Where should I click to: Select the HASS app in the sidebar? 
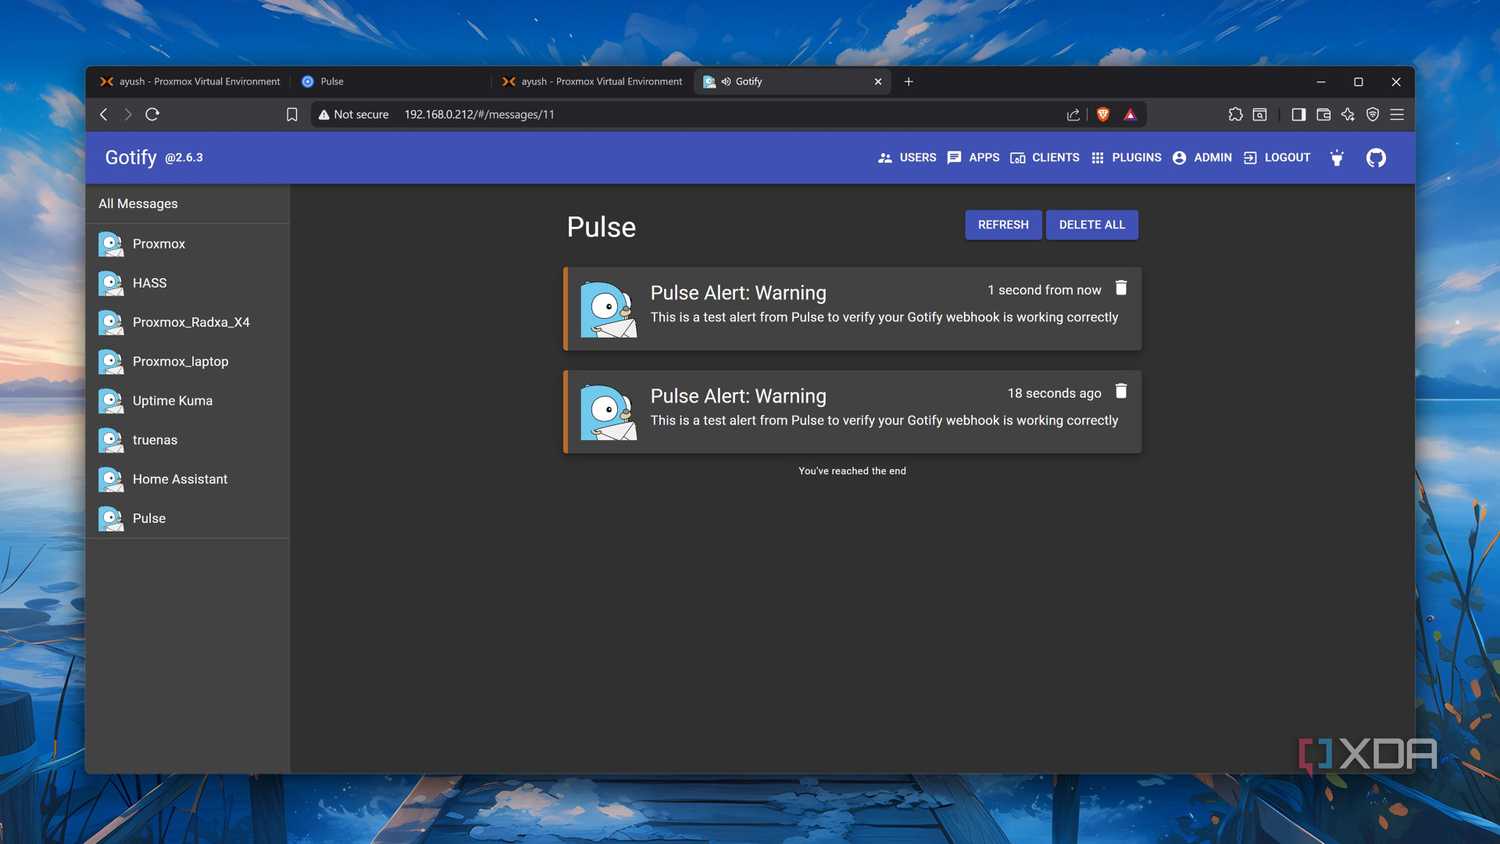tap(188, 283)
